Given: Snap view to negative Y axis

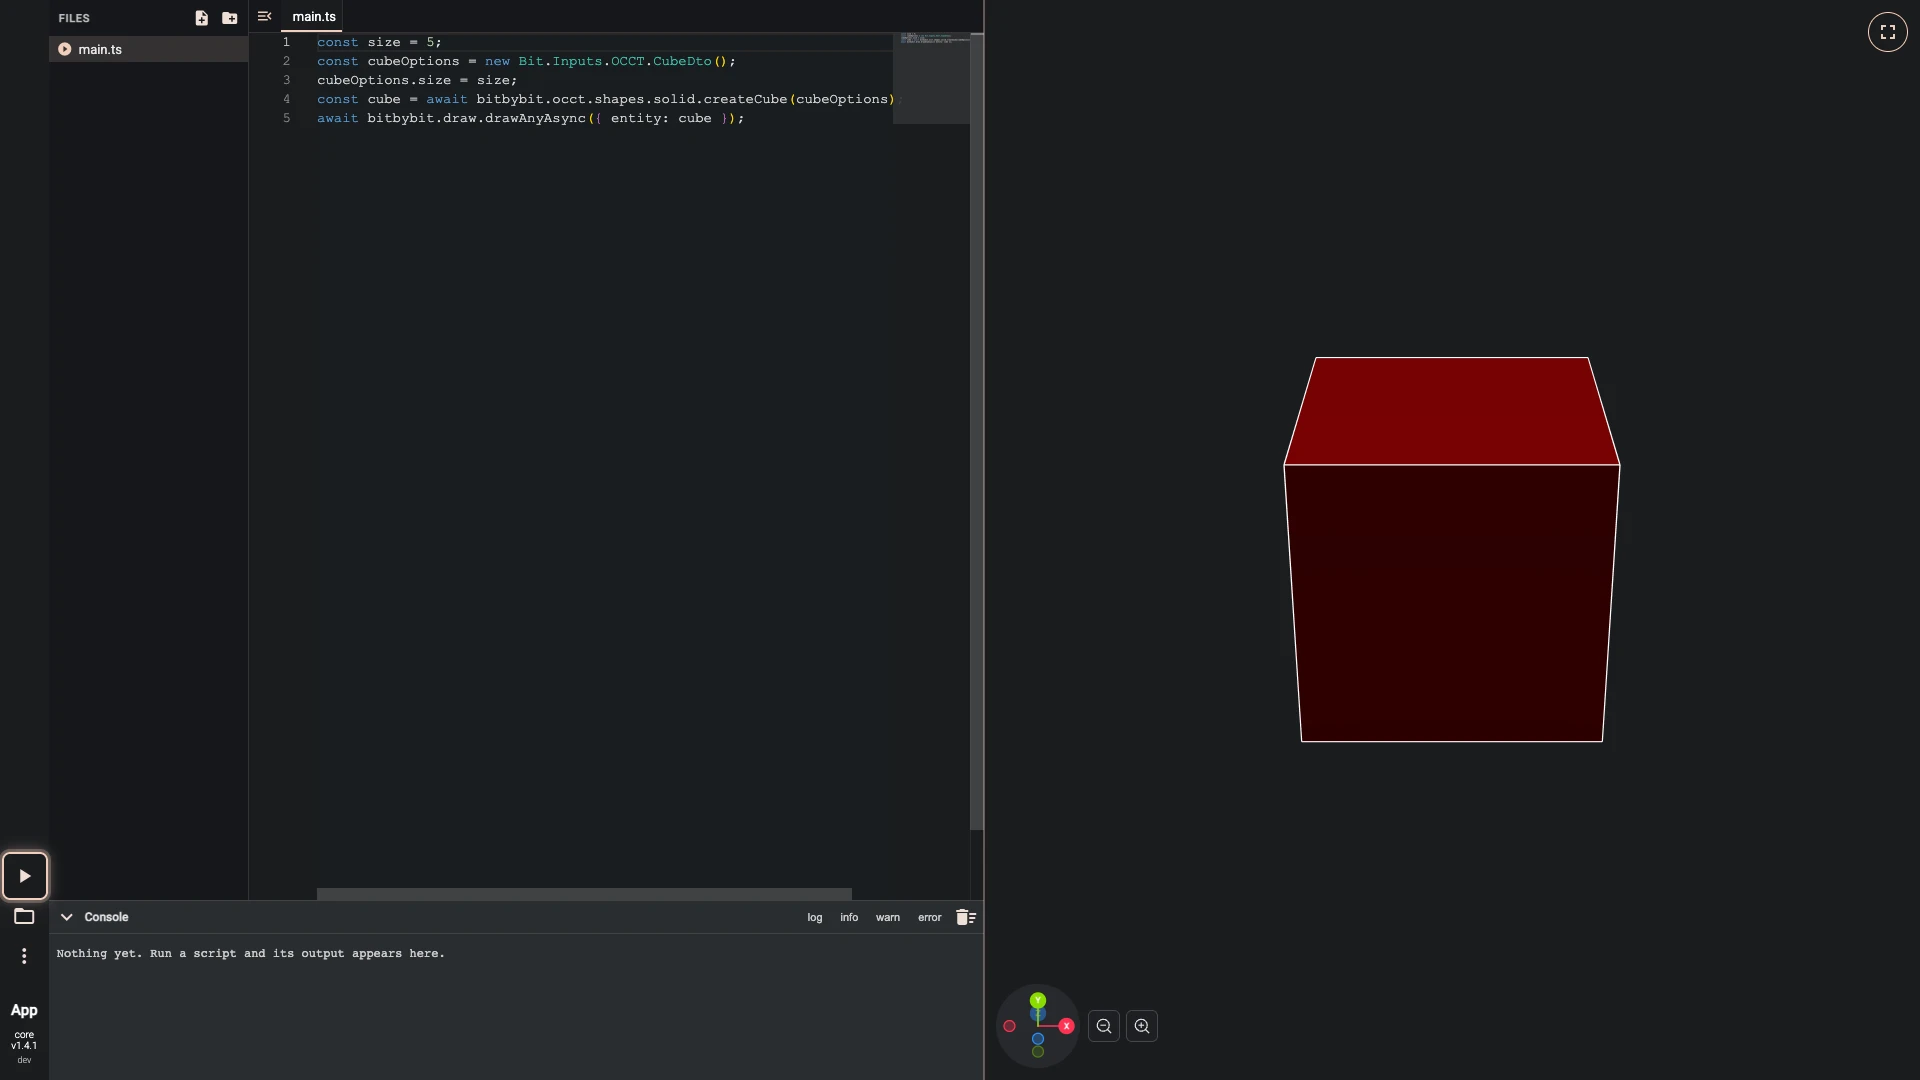Looking at the screenshot, I should coord(1038,1052).
